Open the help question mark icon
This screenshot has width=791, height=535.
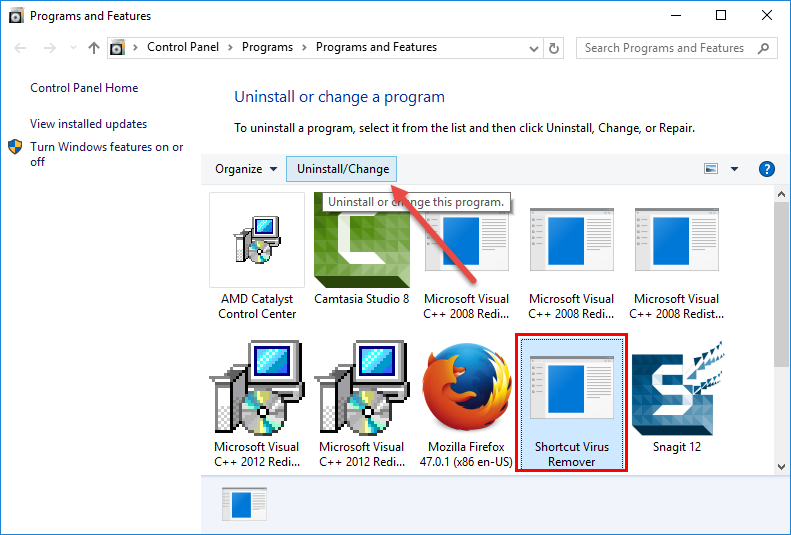(766, 169)
